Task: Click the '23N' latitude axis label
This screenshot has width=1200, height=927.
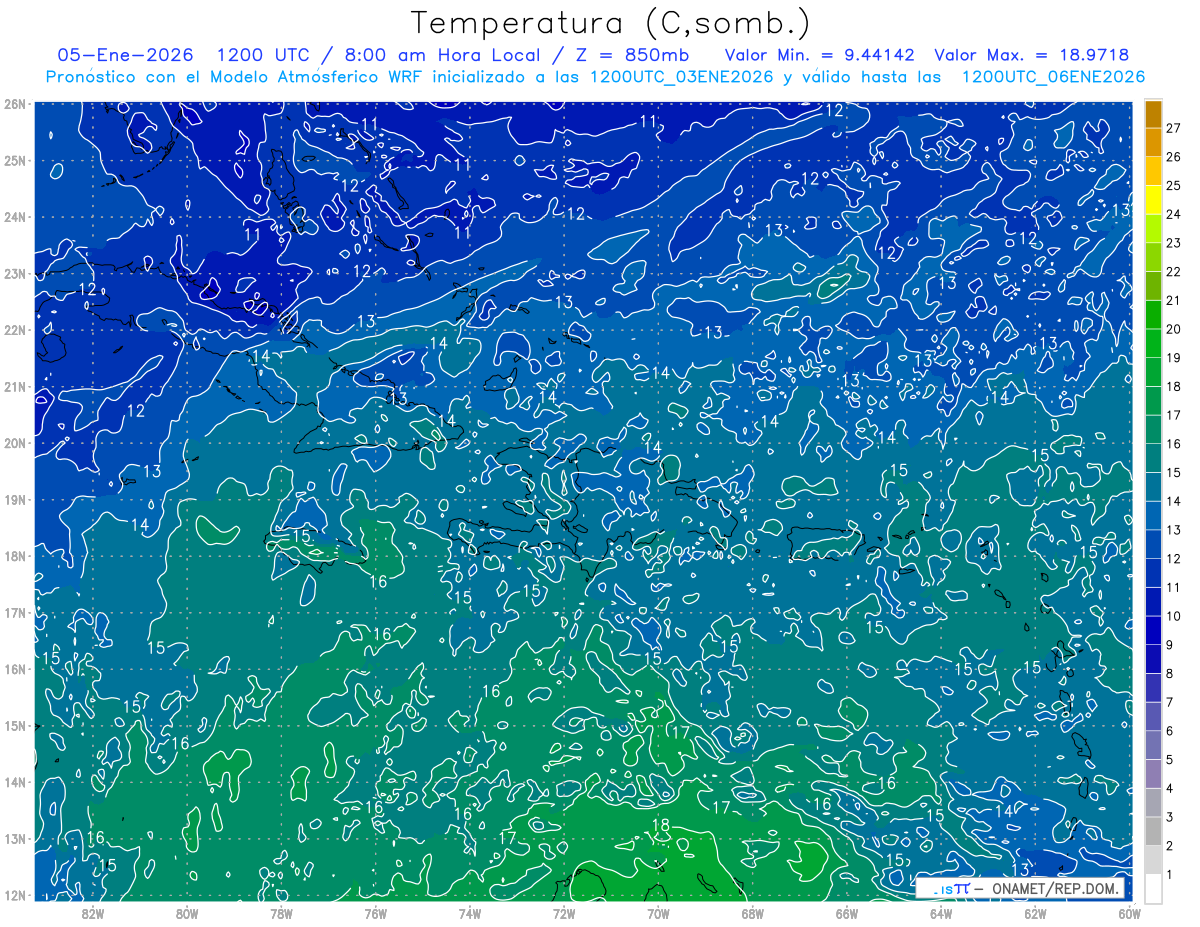Action: (15, 273)
